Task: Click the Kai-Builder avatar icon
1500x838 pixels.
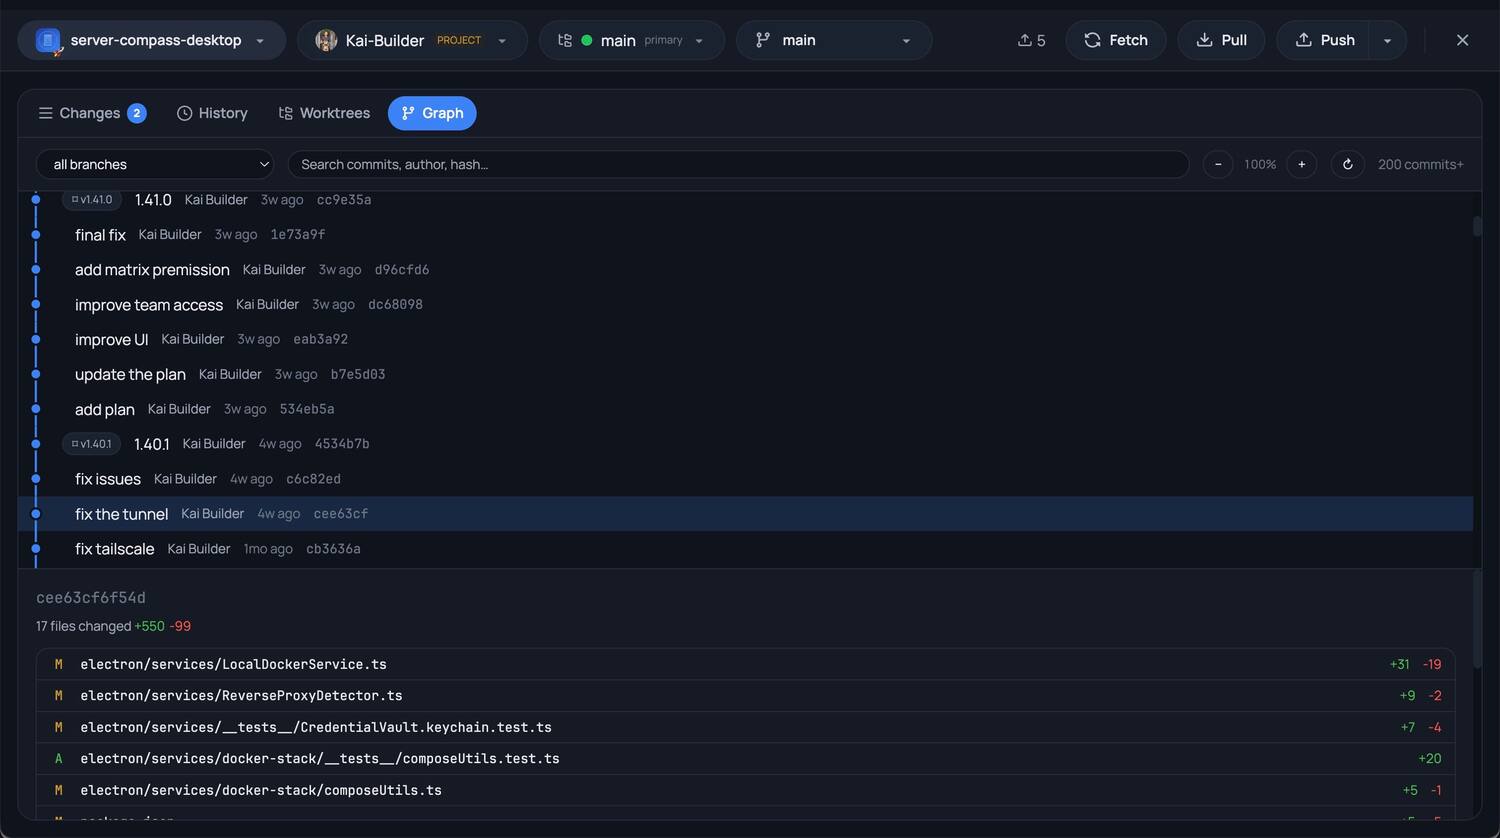Action: click(326, 40)
